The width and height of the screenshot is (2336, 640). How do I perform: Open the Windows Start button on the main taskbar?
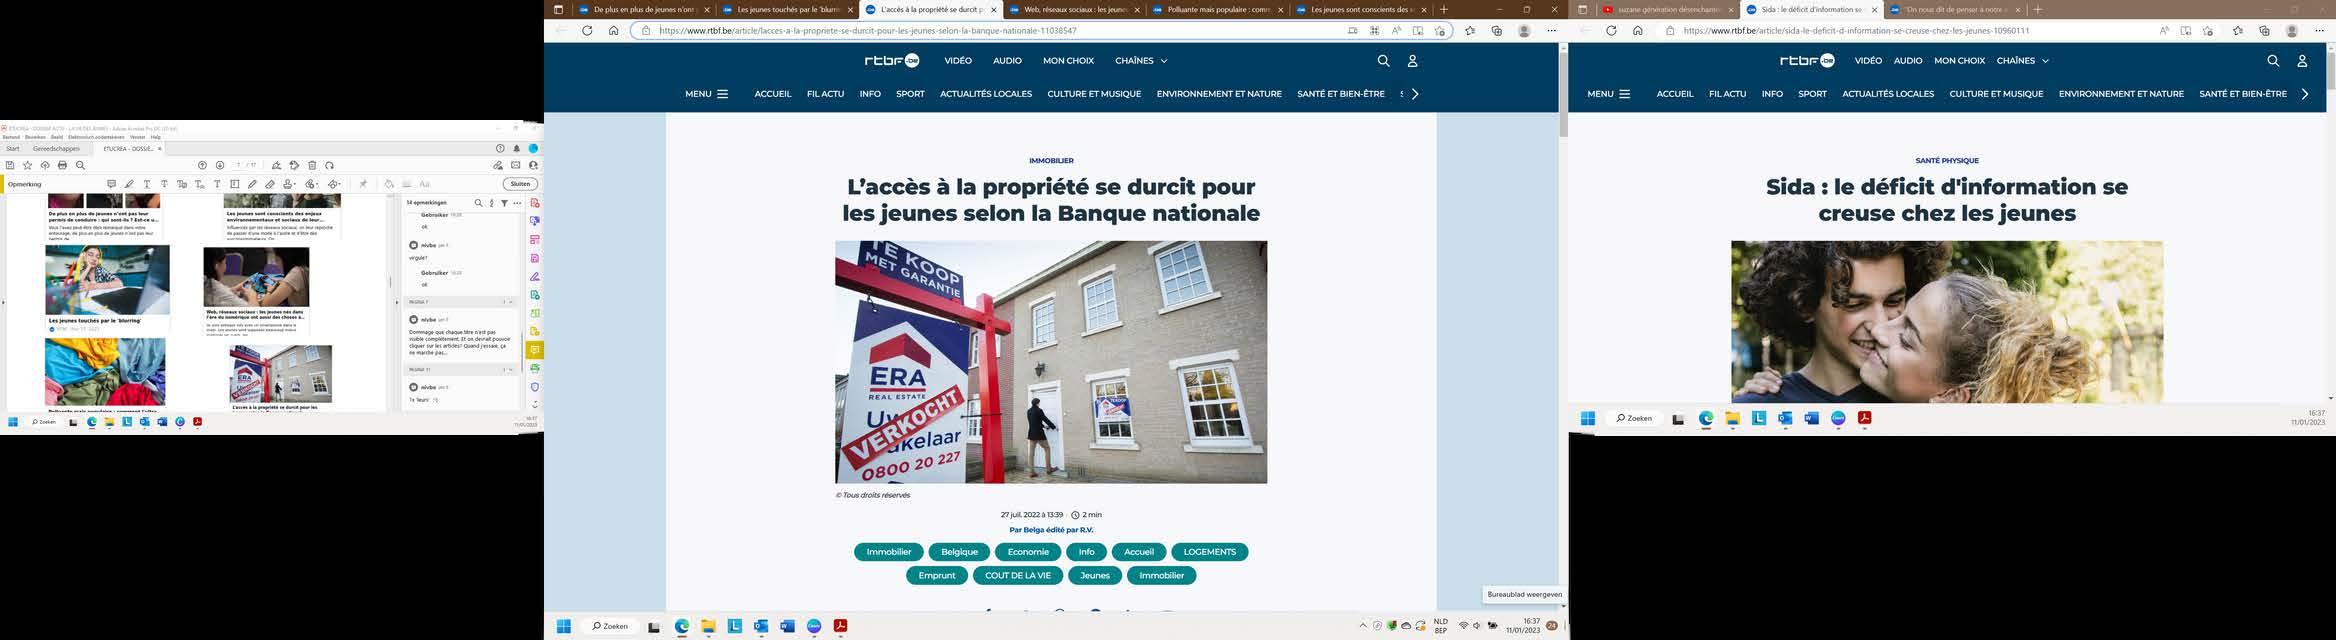point(563,626)
